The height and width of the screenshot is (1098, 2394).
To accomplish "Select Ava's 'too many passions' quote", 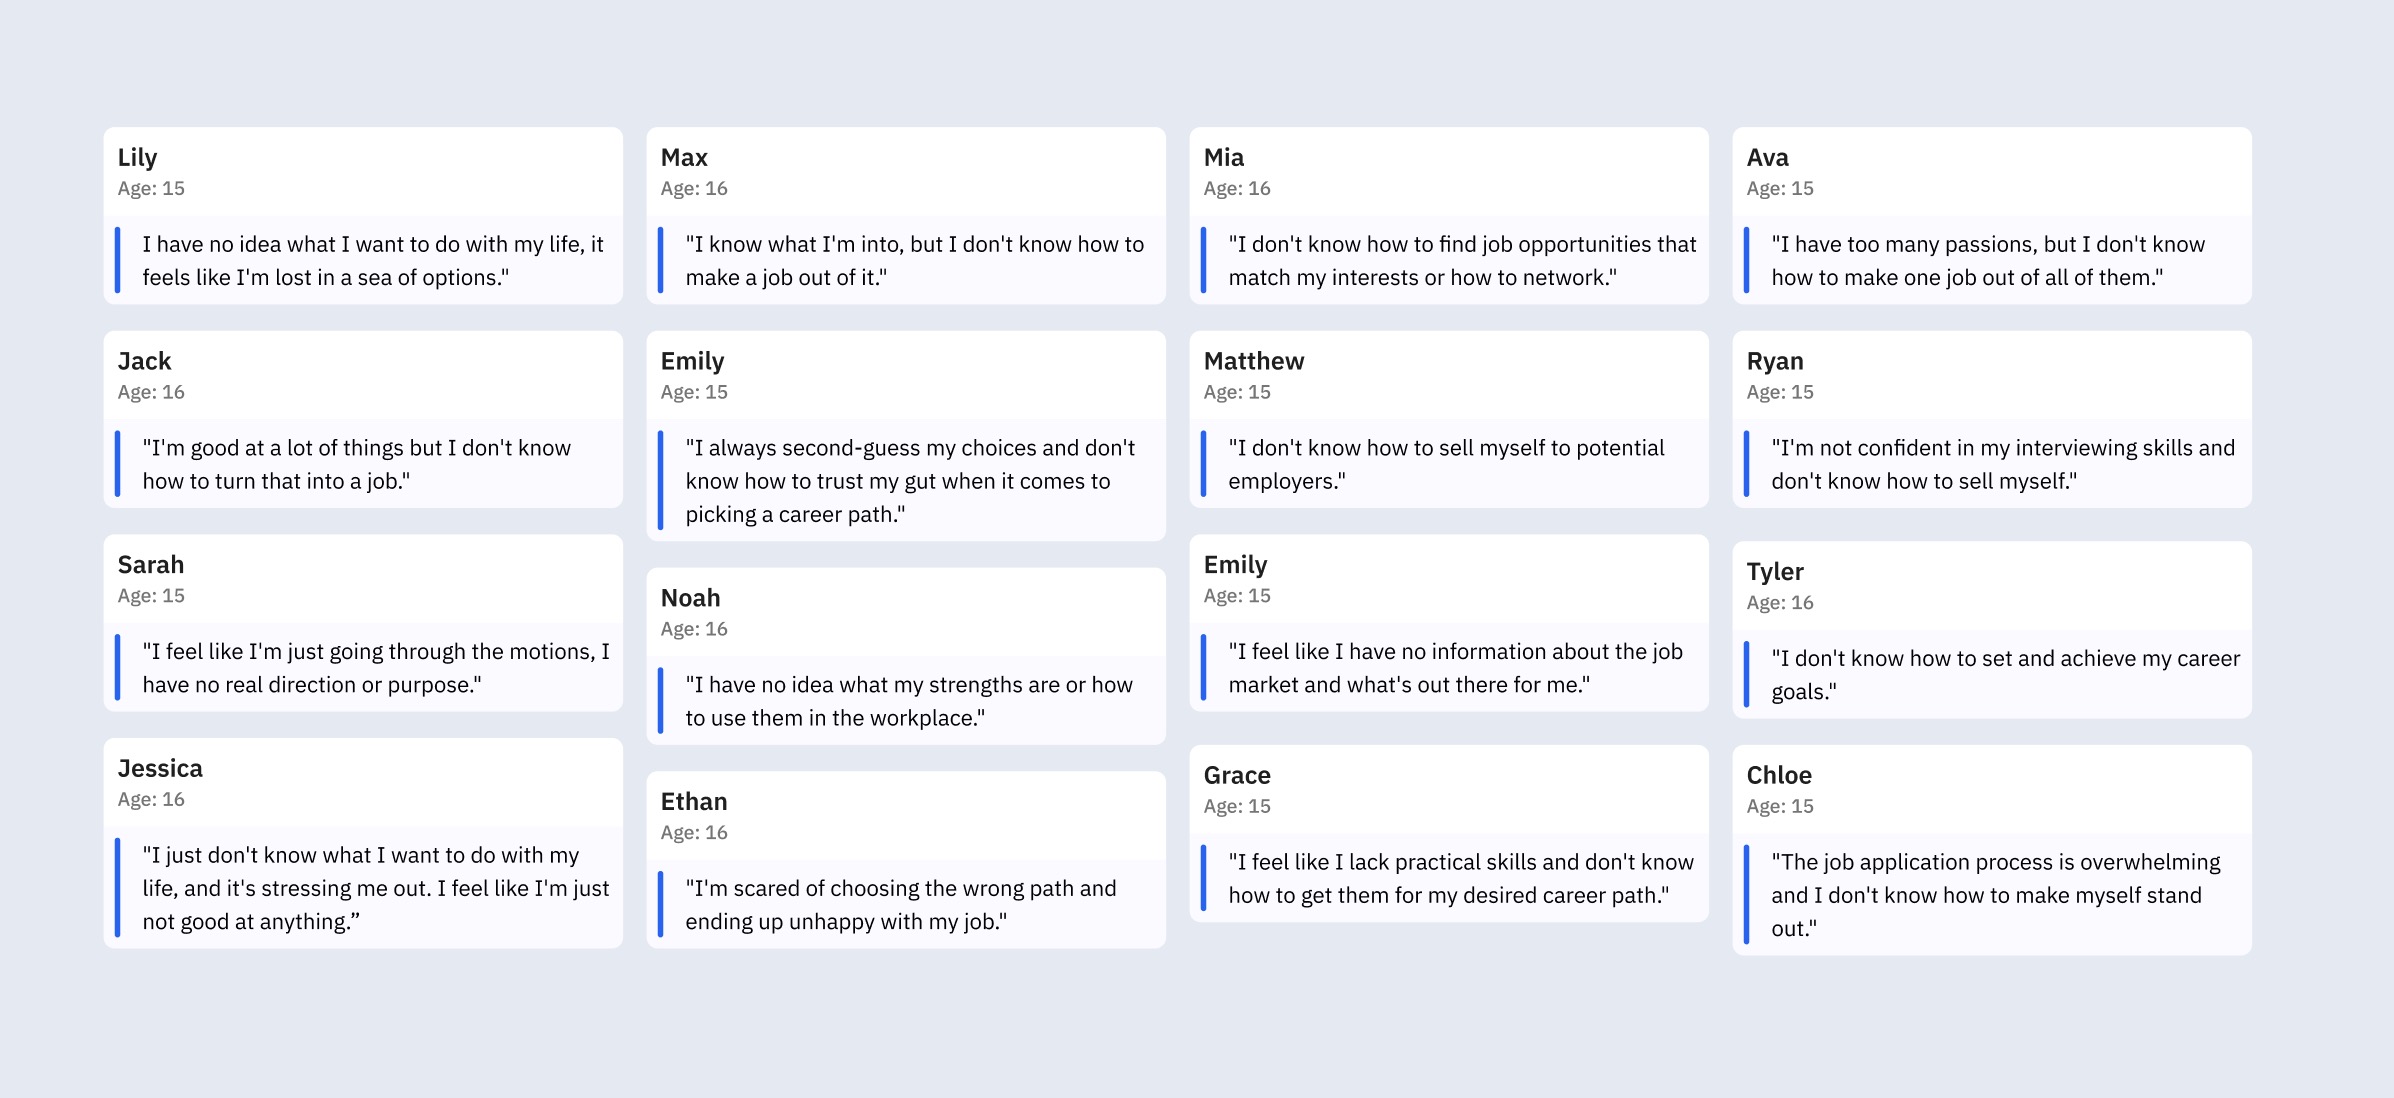I will point(1988,260).
